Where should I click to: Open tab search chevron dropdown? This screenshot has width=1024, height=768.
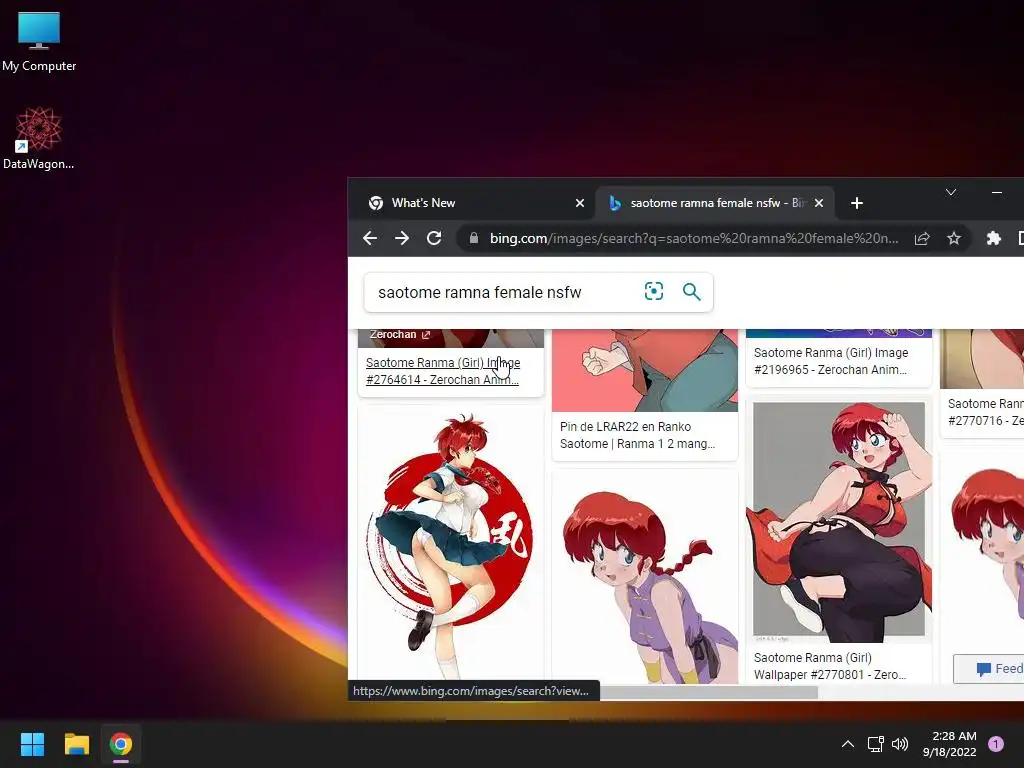(951, 192)
